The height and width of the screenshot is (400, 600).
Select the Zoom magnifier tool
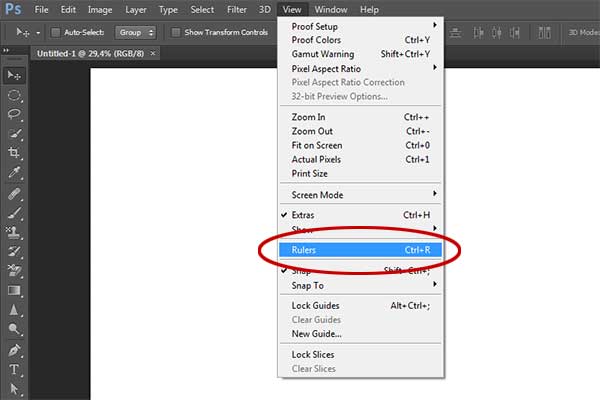(x=14, y=329)
